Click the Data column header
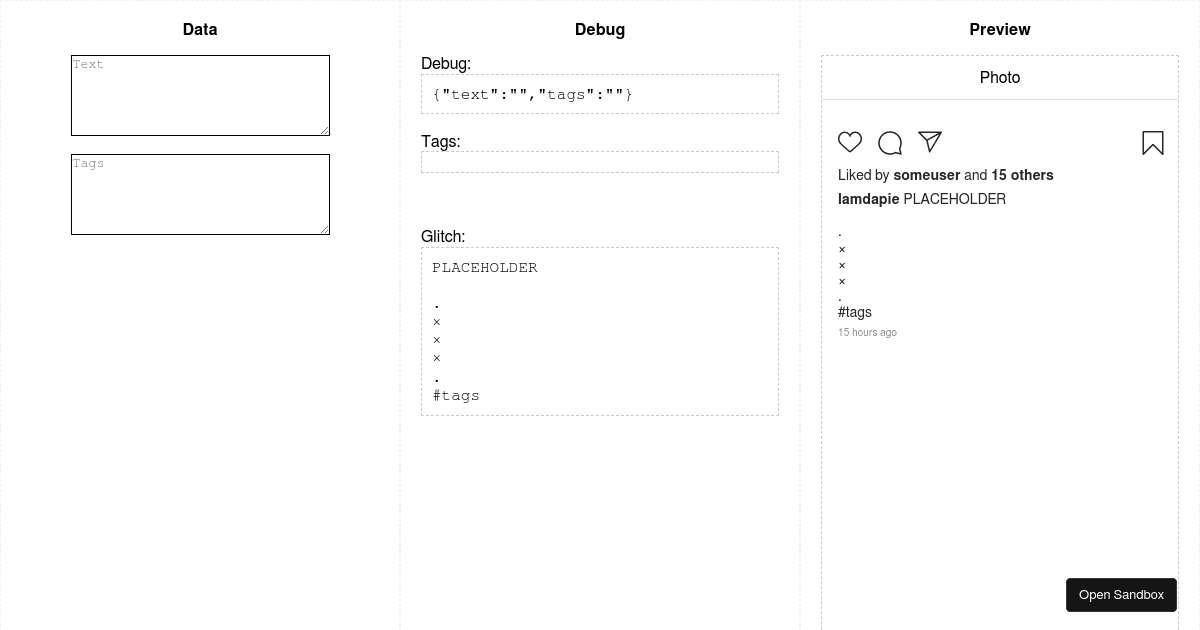This screenshot has height=630, width=1200. coord(200,29)
